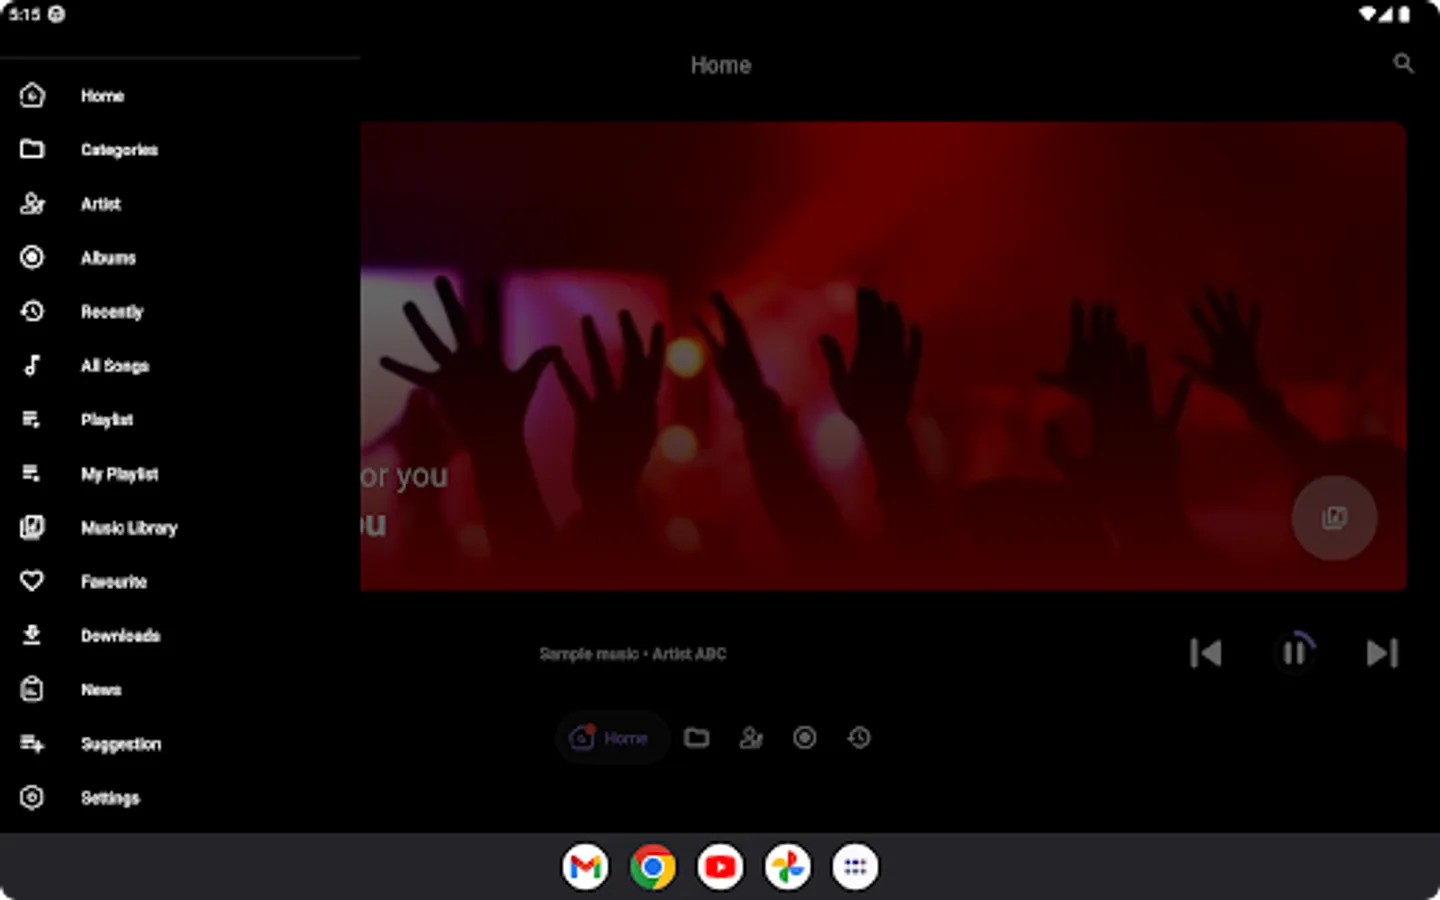Open Downloads from the drawer
The image size is (1440, 900).
(180, 636)
